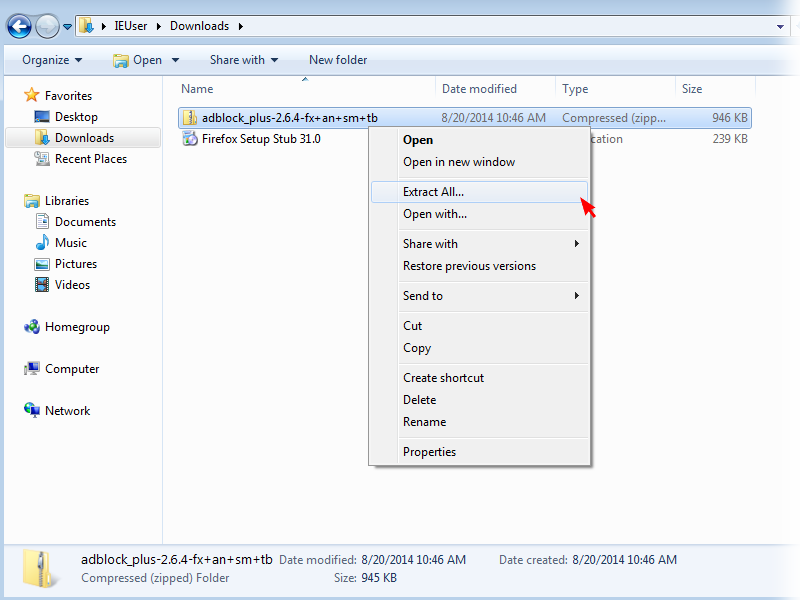Select the Network label in sidebar
Image resolution: width=800 pixels, height=600 pixels.
[x=67, y=411]
